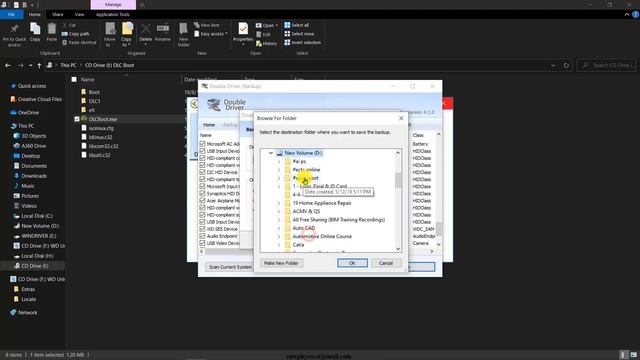Switch to the View ribbon tab
640x360 pixels.
click(79, 15)
